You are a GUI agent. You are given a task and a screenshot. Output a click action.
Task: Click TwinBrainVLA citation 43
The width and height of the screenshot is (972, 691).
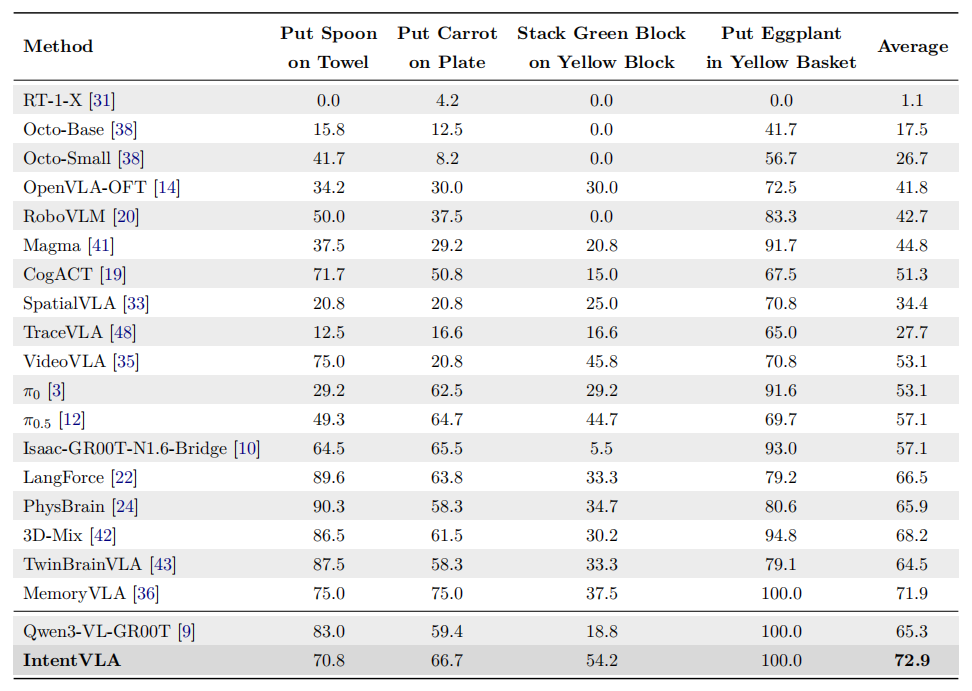coord(163,565)
